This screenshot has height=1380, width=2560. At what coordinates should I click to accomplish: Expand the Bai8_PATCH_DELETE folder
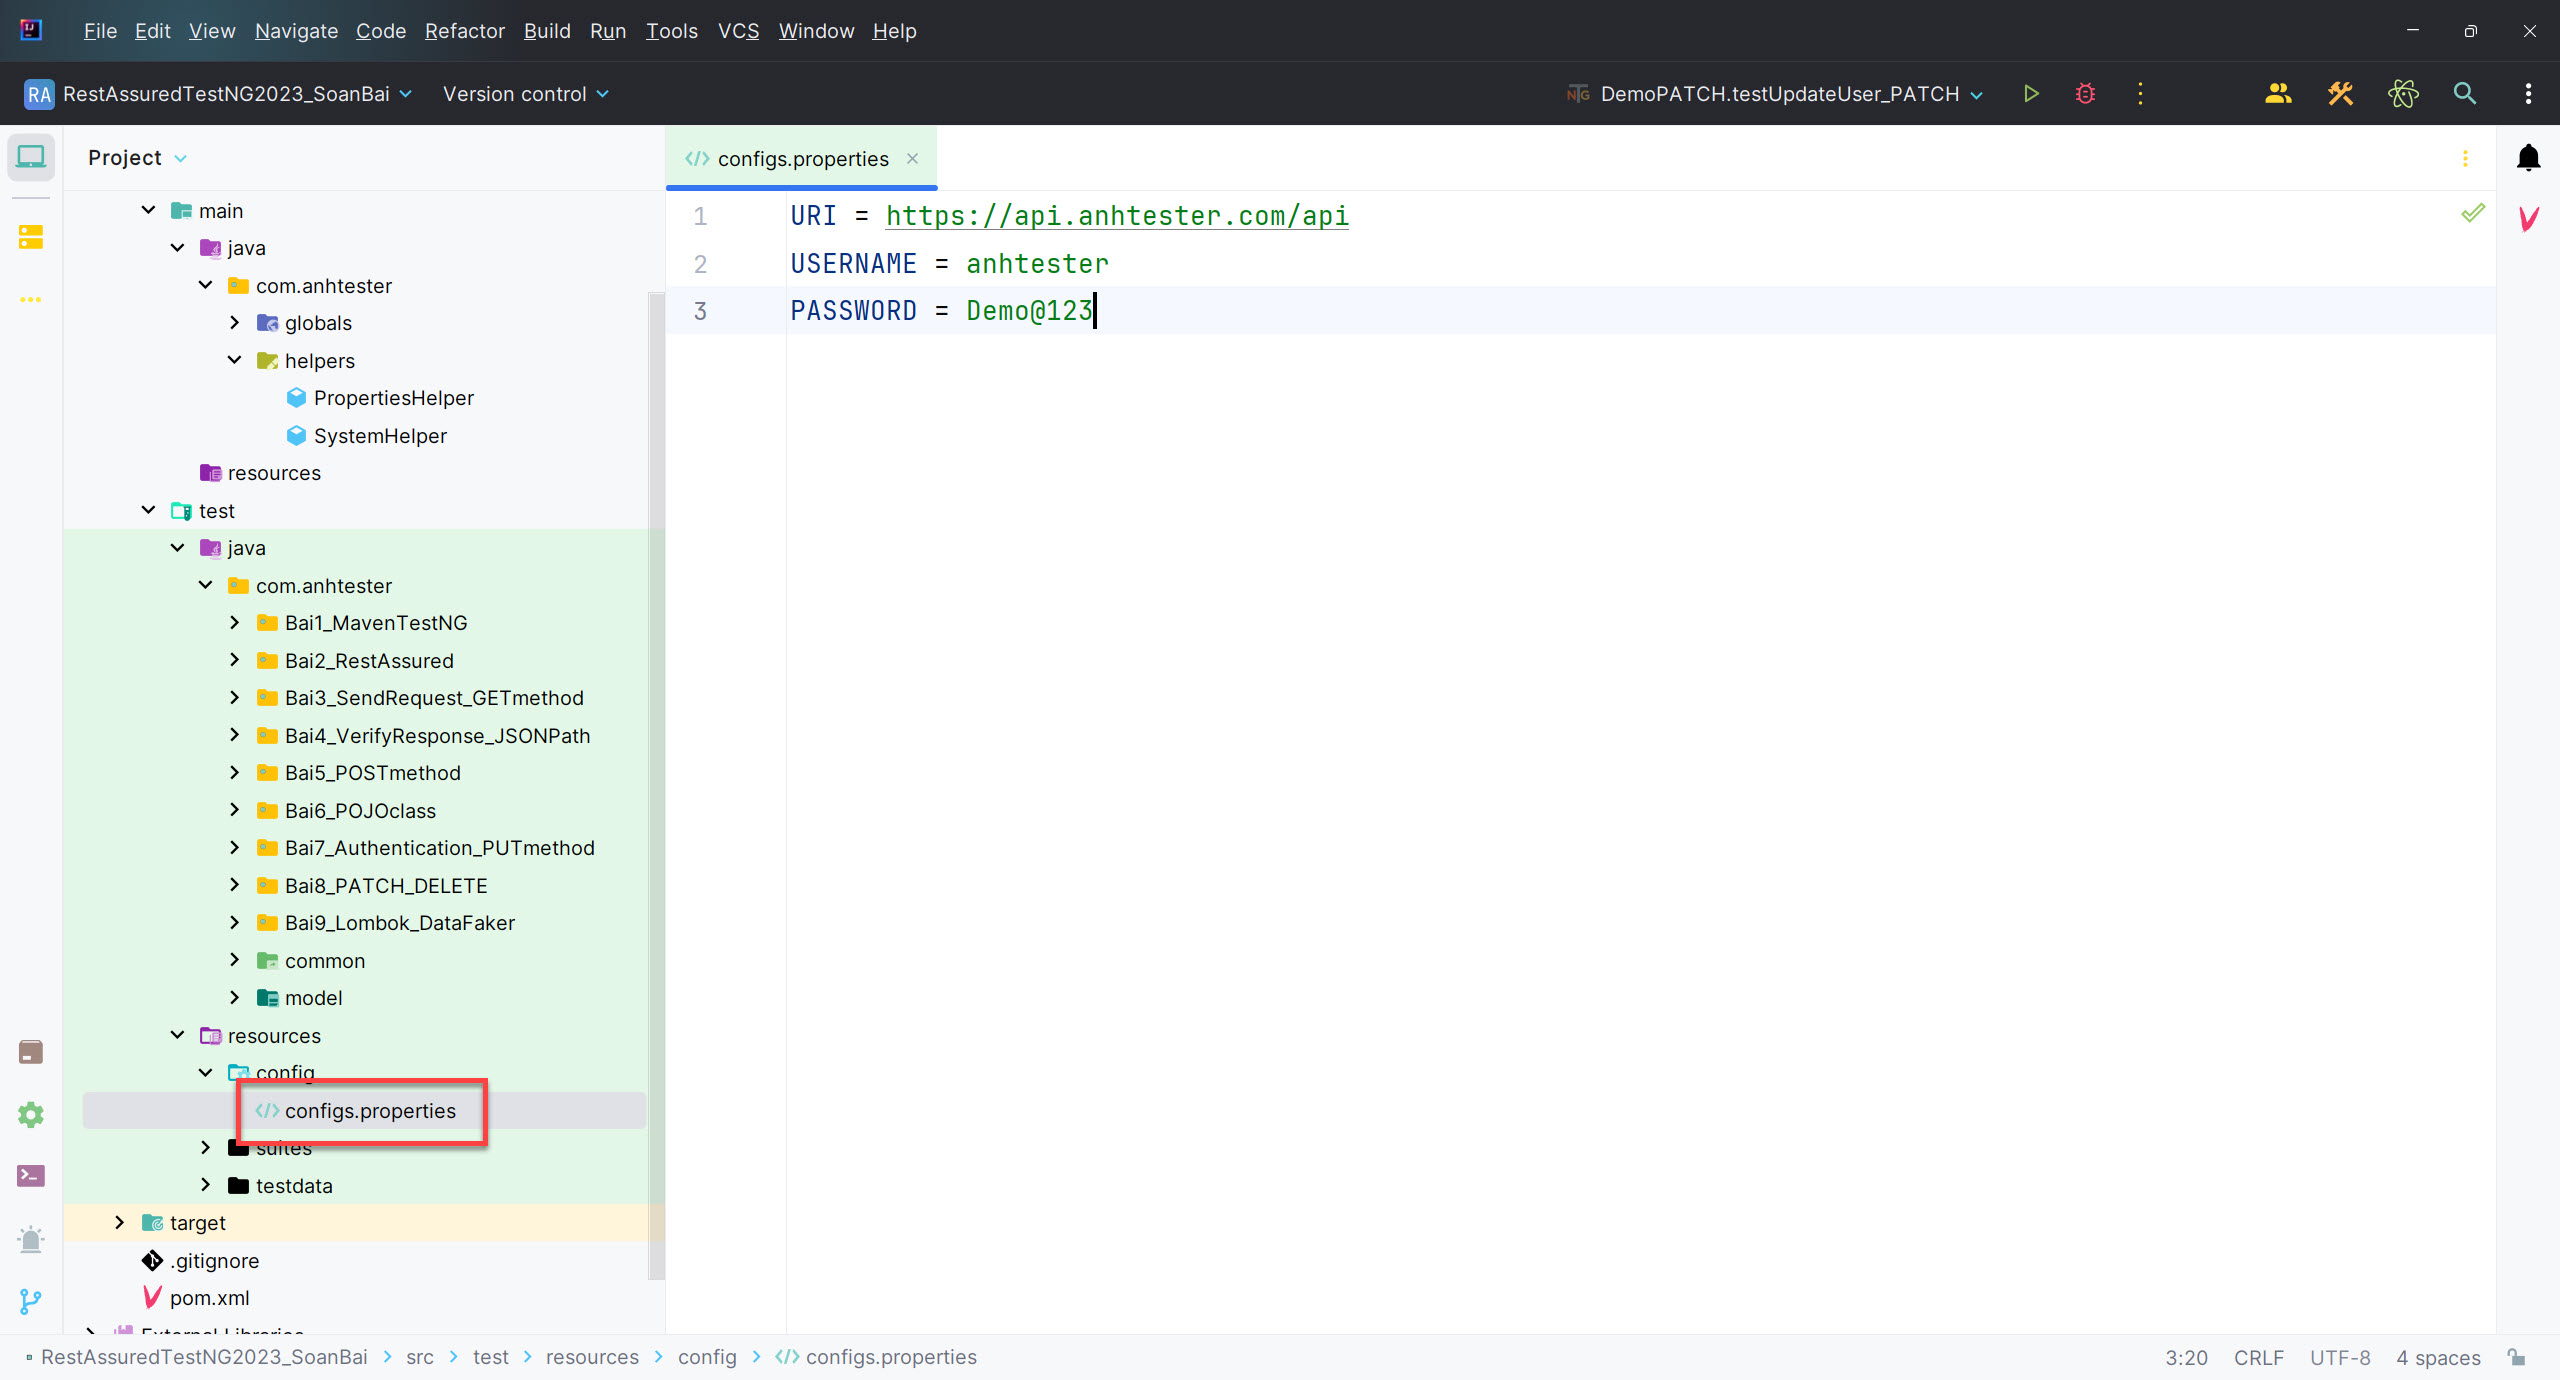click(234, 885)
